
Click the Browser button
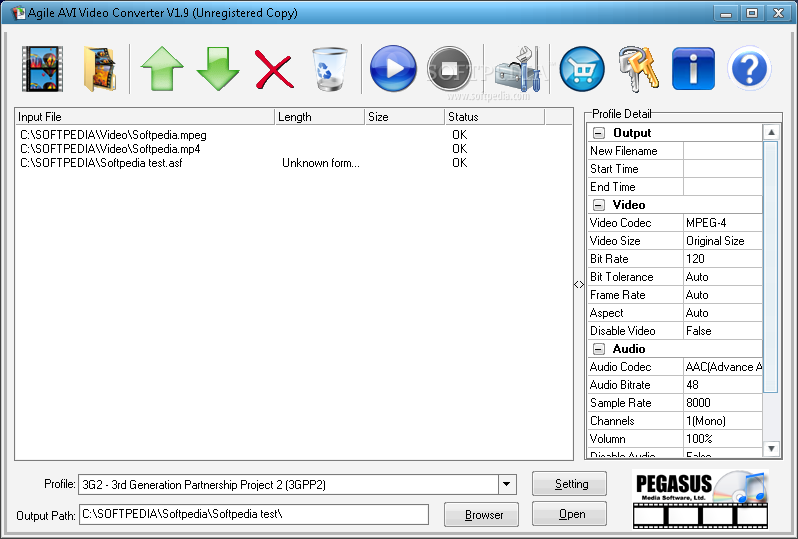pyautogui.click(x=481, y=515)
